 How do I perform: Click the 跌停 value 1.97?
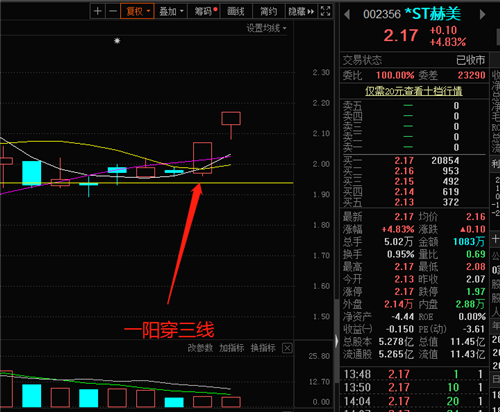(x=476, y=292)
